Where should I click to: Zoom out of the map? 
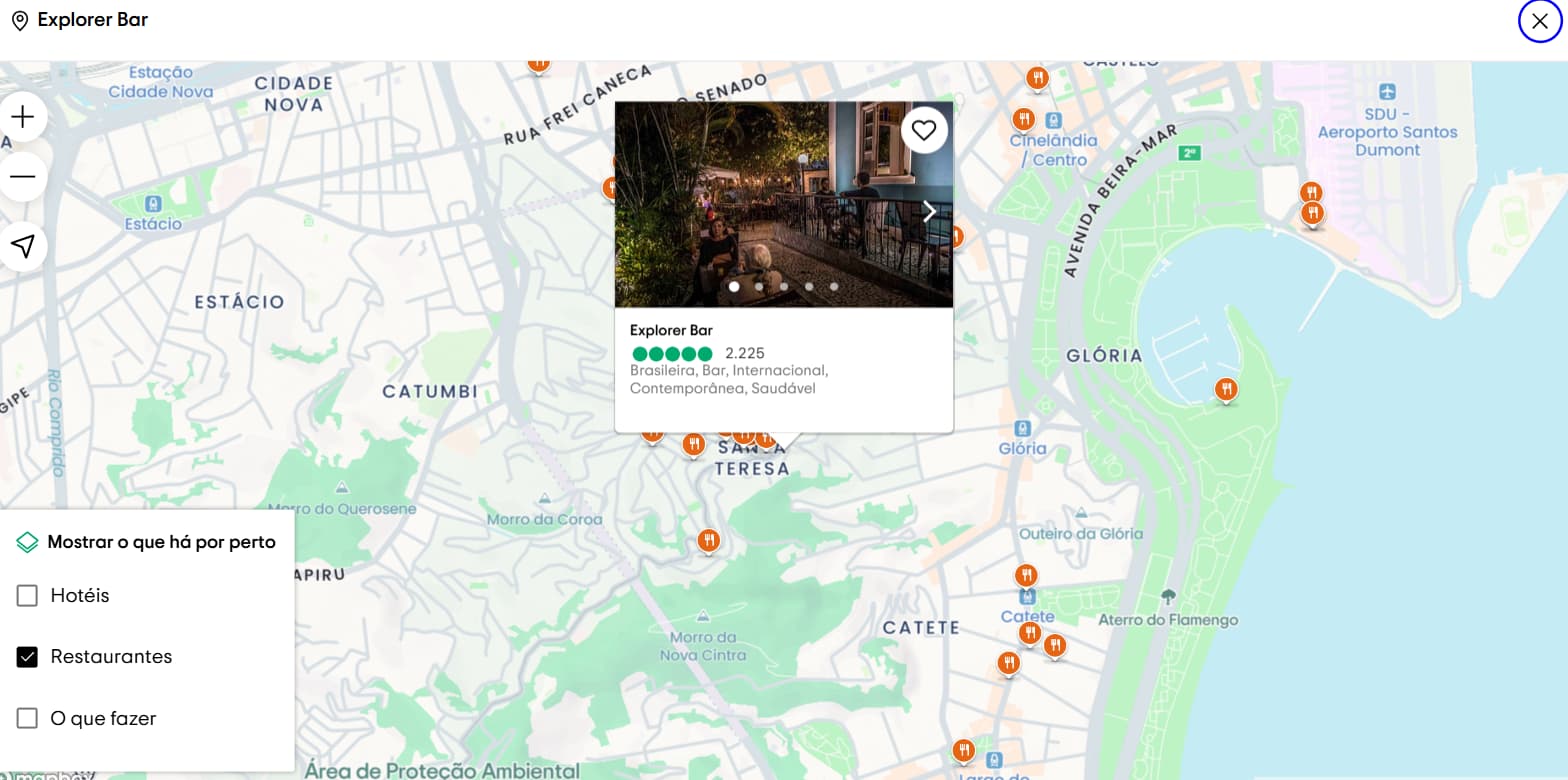point(23,177)
